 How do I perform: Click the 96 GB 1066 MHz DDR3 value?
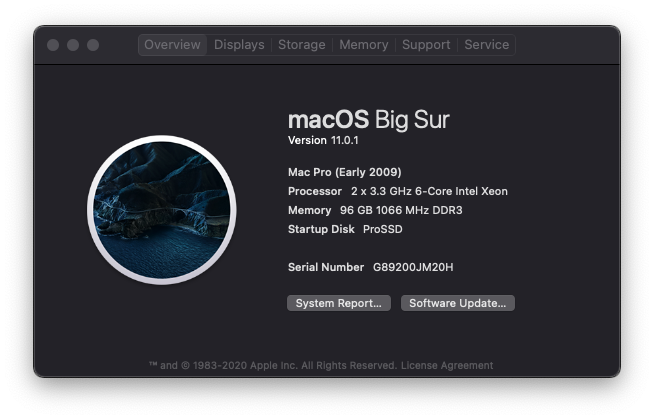pyautogui.click(x=401, y=210)
